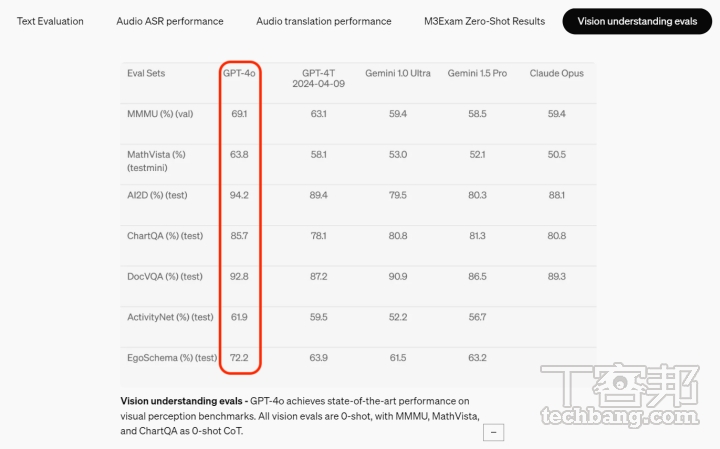720x449 pixels.
Task: Click the Eval Sets header cell
Action: [146, 73]
